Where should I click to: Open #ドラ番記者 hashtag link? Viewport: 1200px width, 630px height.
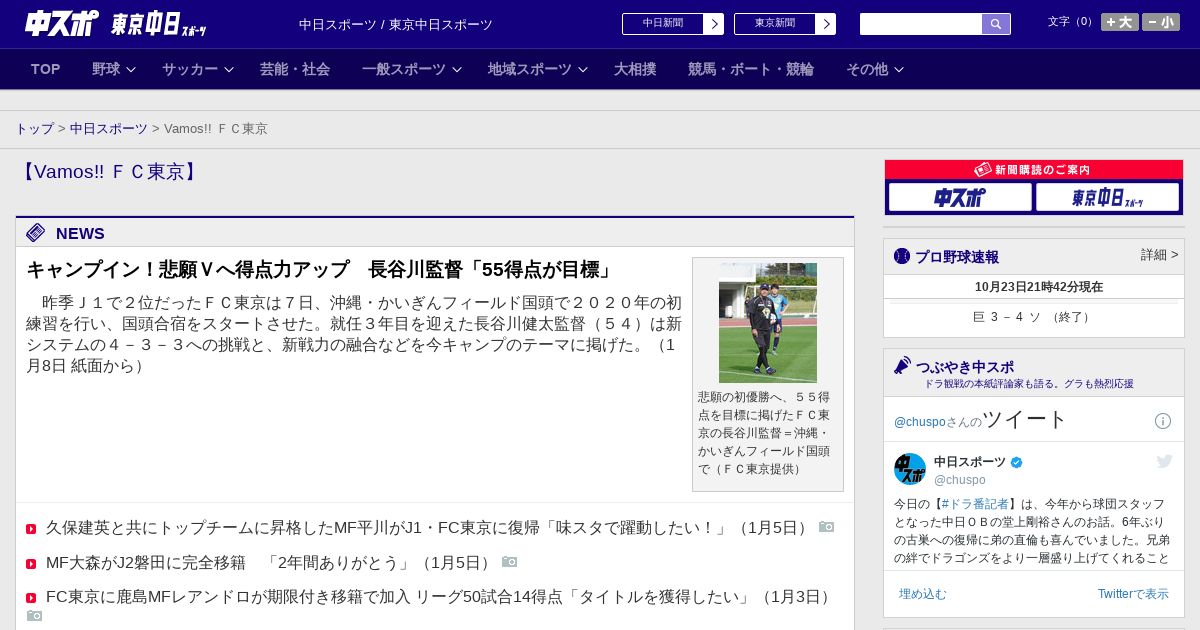[975, 504]
